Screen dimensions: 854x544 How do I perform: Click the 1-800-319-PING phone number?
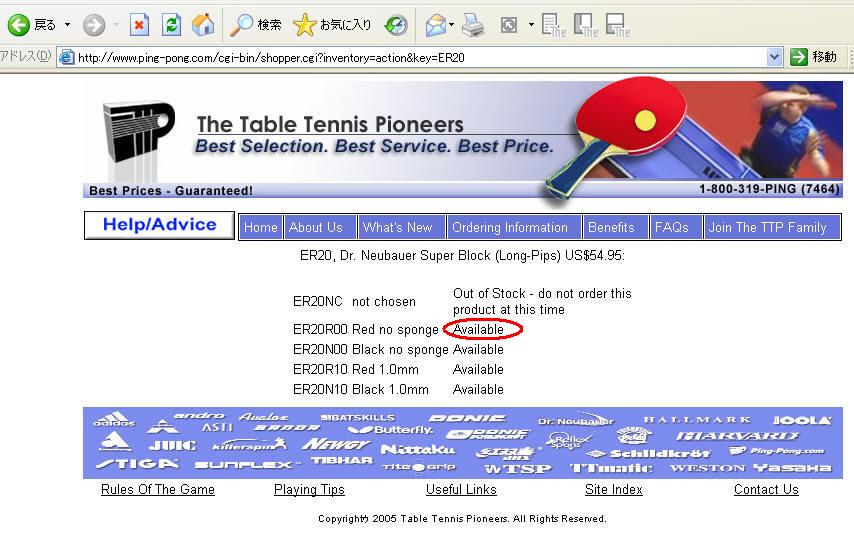pos(769,189)
